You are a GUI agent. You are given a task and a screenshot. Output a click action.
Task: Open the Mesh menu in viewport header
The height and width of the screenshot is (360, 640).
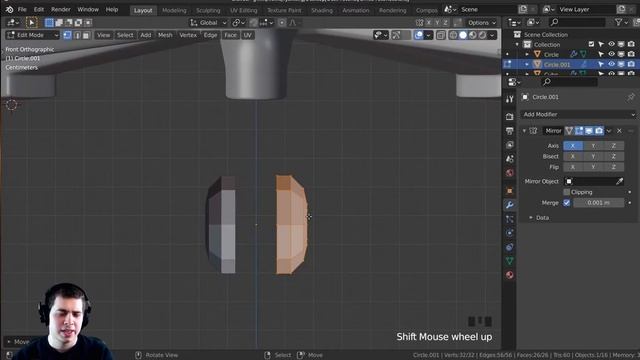(165, 36)
